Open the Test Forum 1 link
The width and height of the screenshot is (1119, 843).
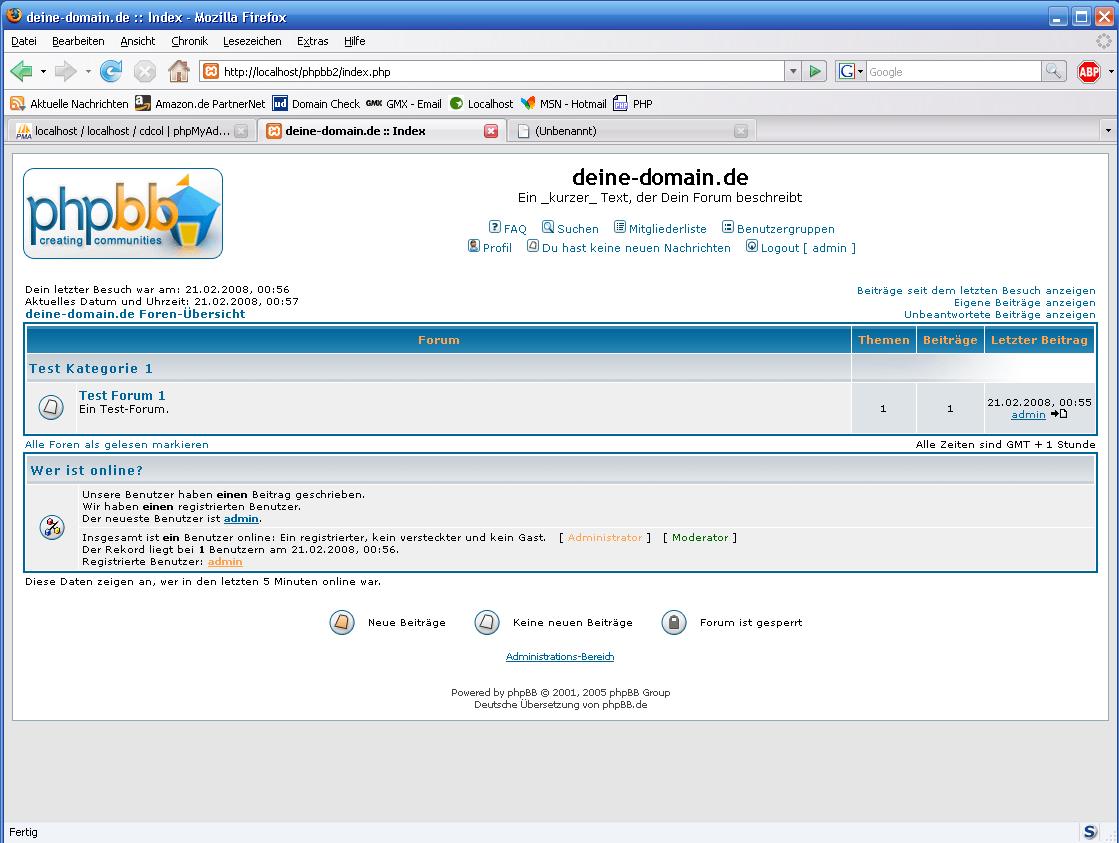pyautogui.click(x=122, y=396)
